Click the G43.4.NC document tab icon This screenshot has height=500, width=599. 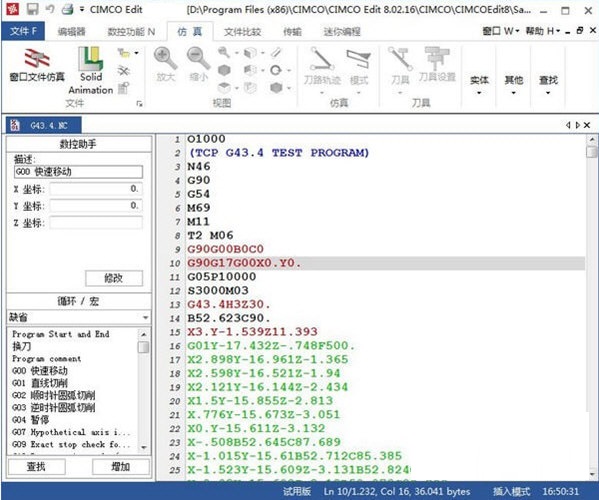click(x=15, y=125)
